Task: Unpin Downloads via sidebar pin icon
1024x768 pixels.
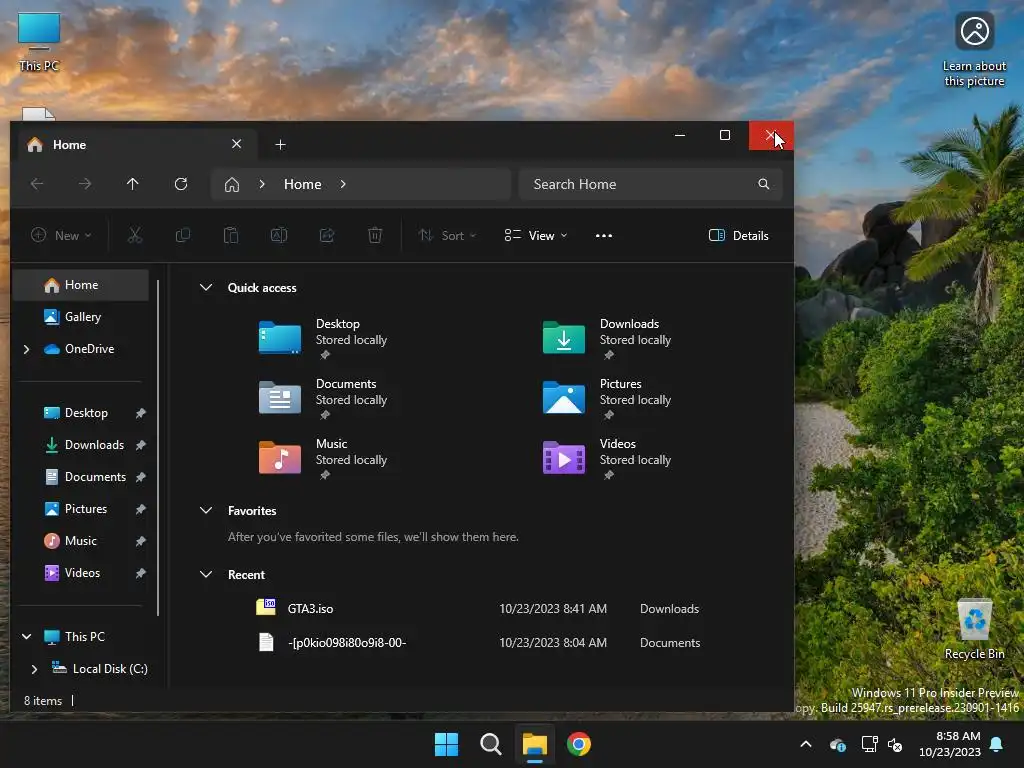Action: point(140,445)
